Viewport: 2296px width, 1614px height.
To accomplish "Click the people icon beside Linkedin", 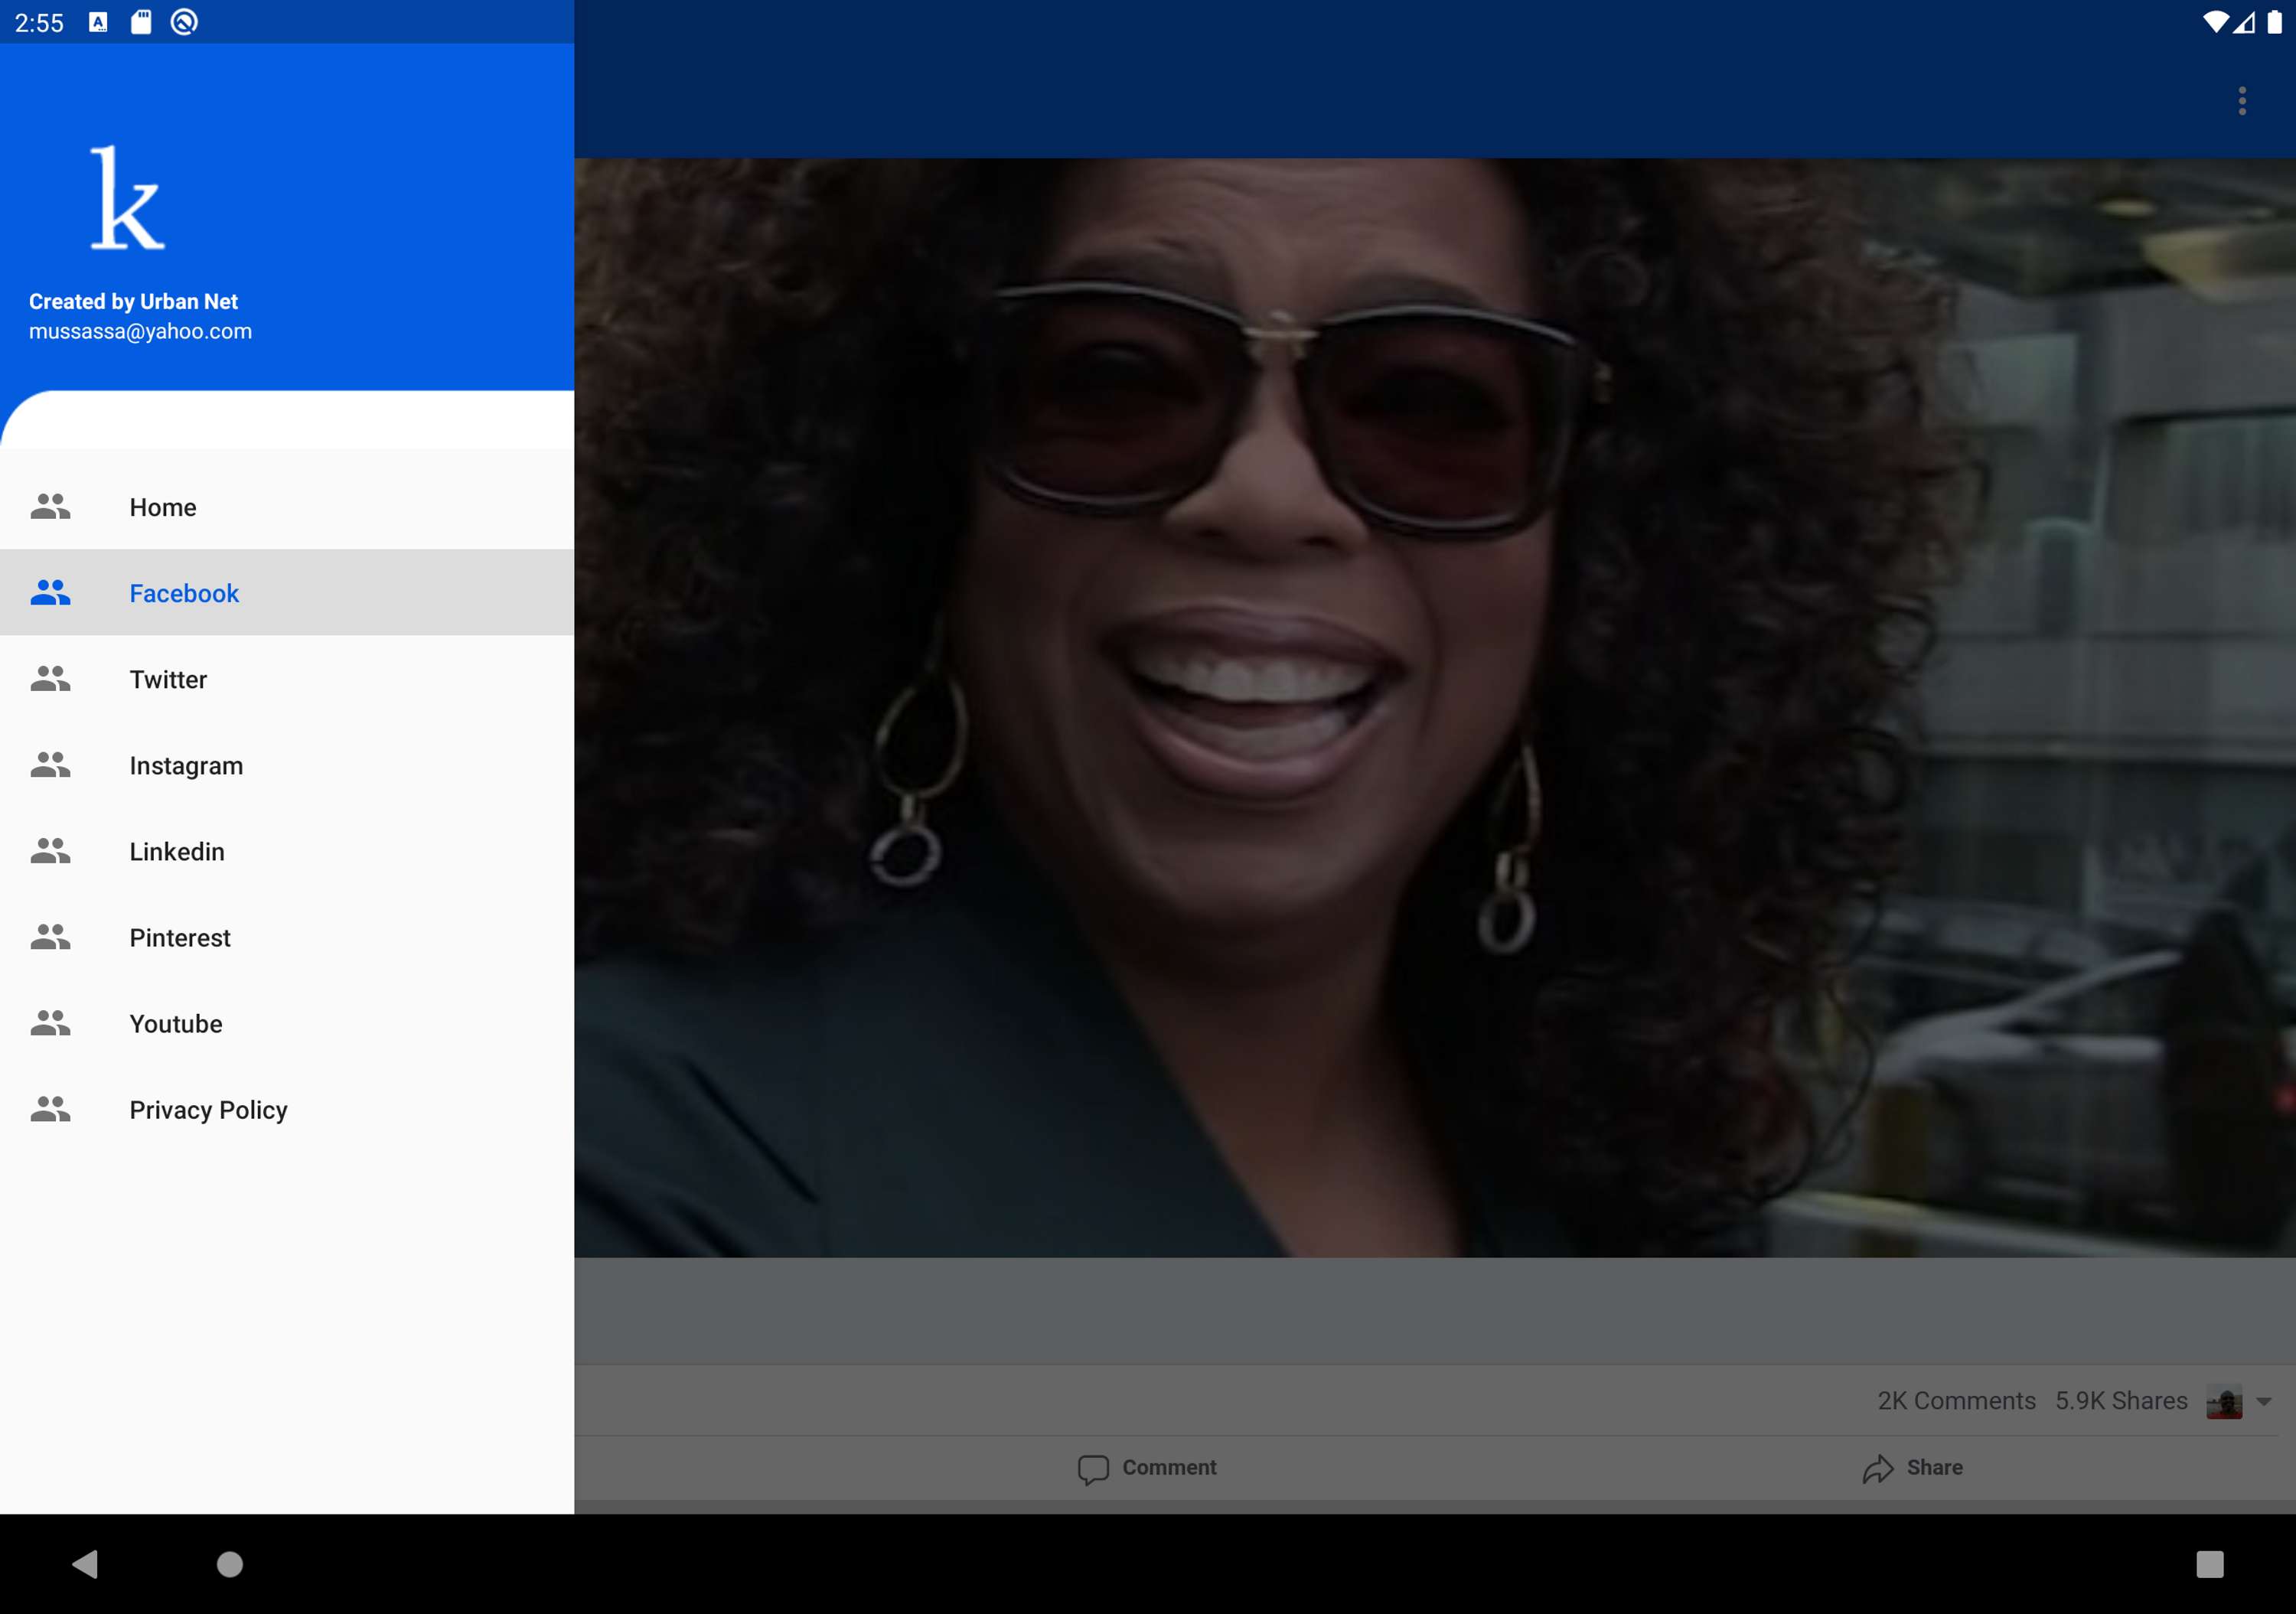I will tap(50, 851).
